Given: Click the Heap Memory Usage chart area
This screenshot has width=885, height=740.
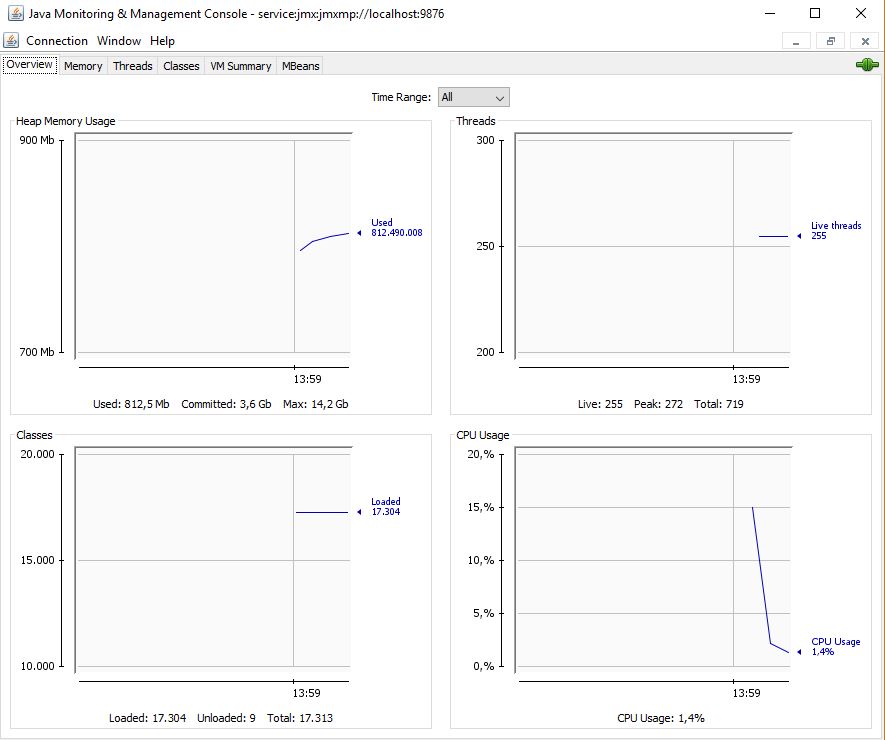Looking at the screenshot, I should 213,246.
